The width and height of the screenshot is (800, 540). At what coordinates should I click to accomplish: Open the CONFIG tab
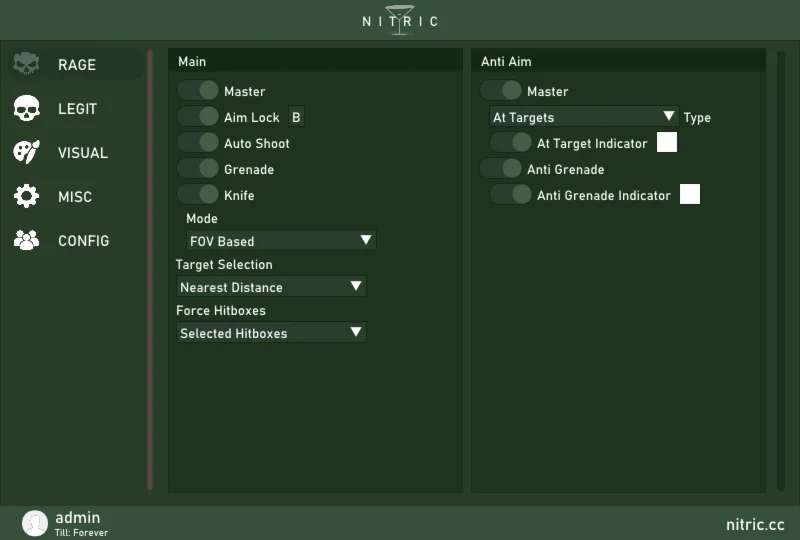pyautogui.click(x=83, y=241)
